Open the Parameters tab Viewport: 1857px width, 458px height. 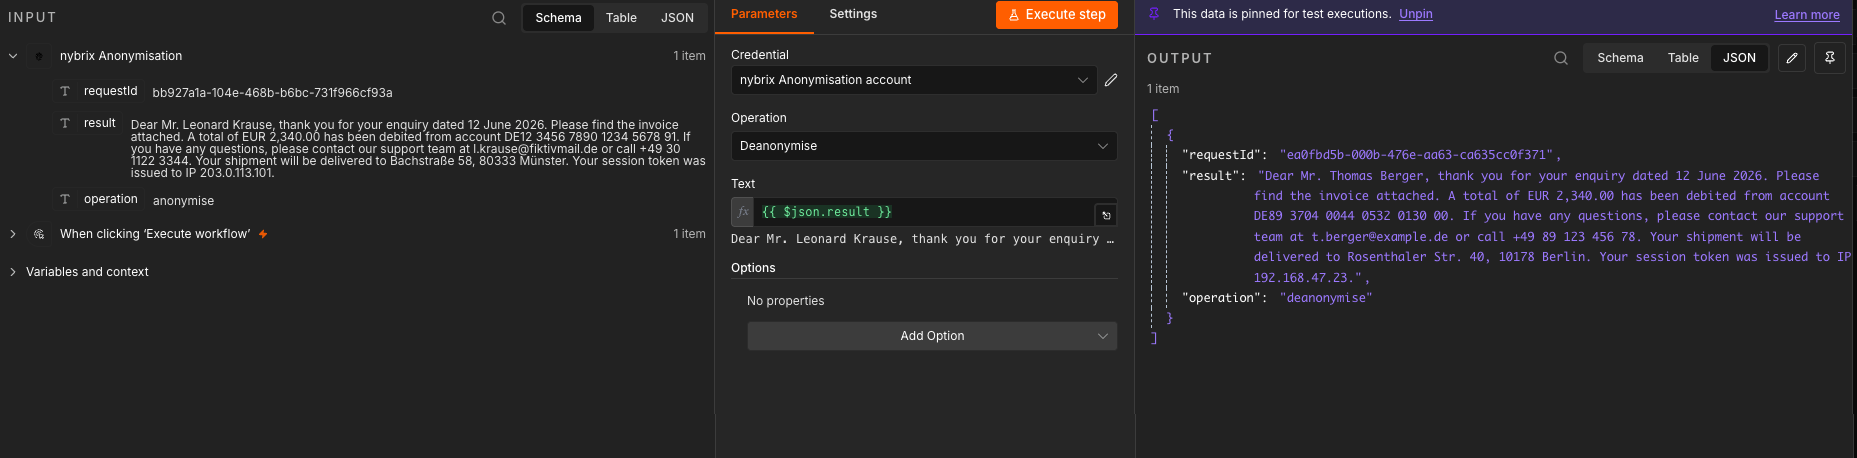coord(764,14)
